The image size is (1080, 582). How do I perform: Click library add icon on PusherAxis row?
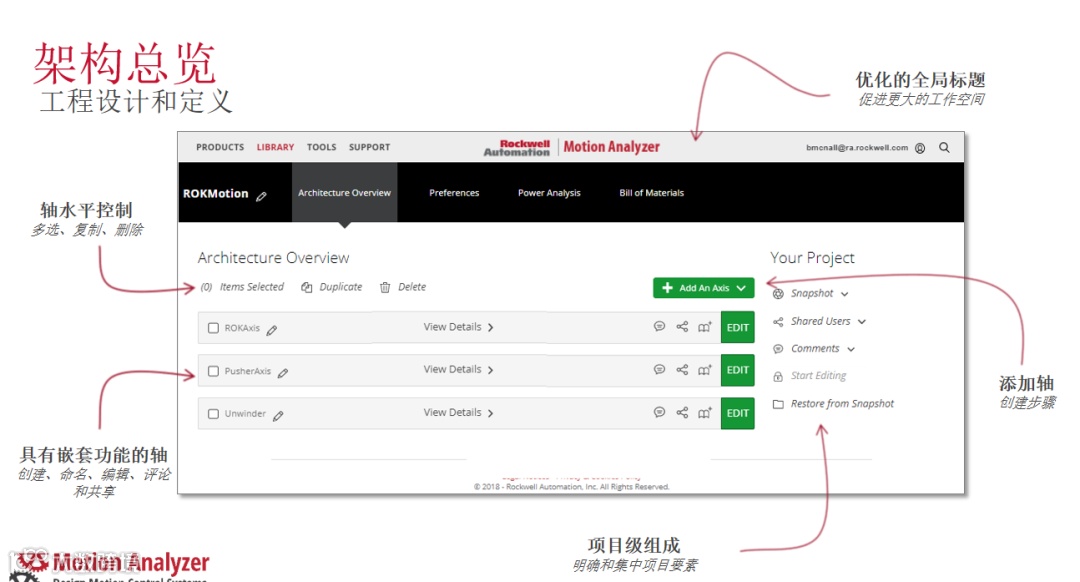click(705, 370)
